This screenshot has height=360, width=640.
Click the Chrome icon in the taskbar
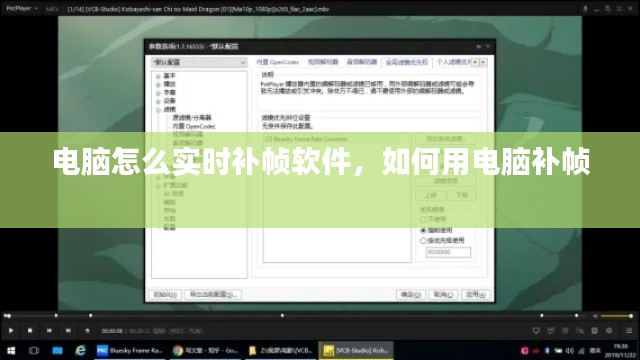[x=178, y=350]
